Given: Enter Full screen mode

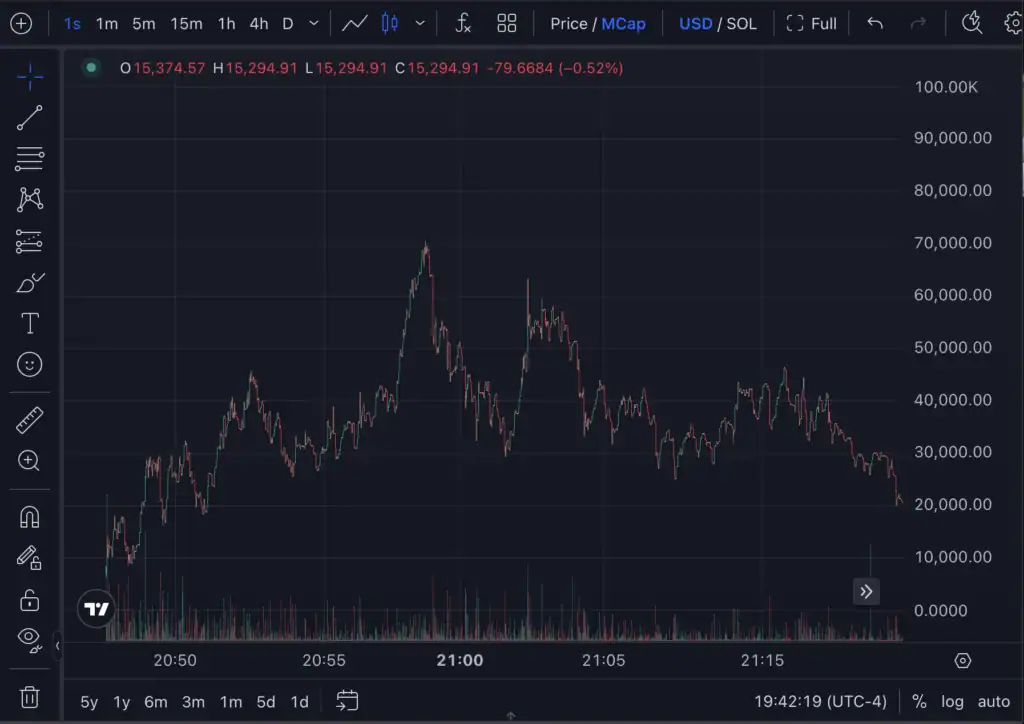Looking at the screenshot, I should click(811, 23).
